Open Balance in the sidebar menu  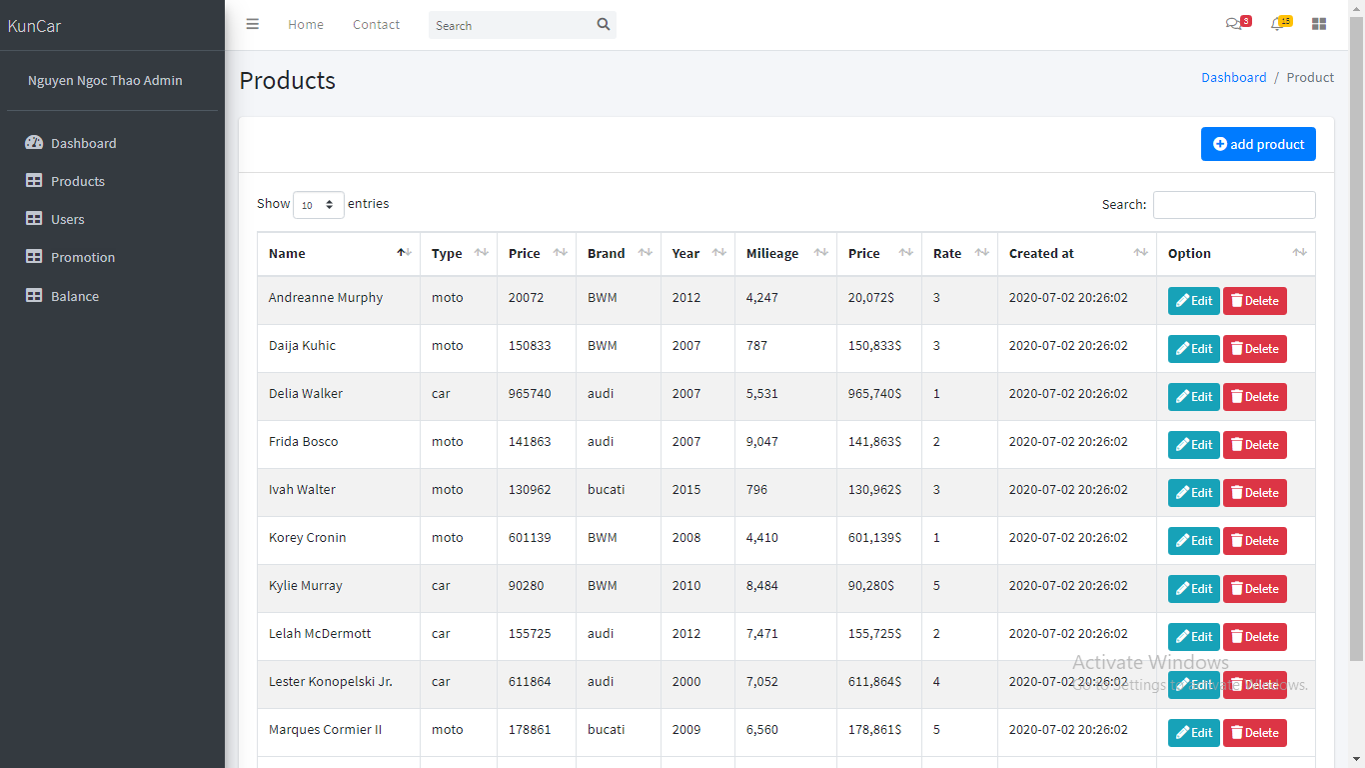tap(75, 296)
